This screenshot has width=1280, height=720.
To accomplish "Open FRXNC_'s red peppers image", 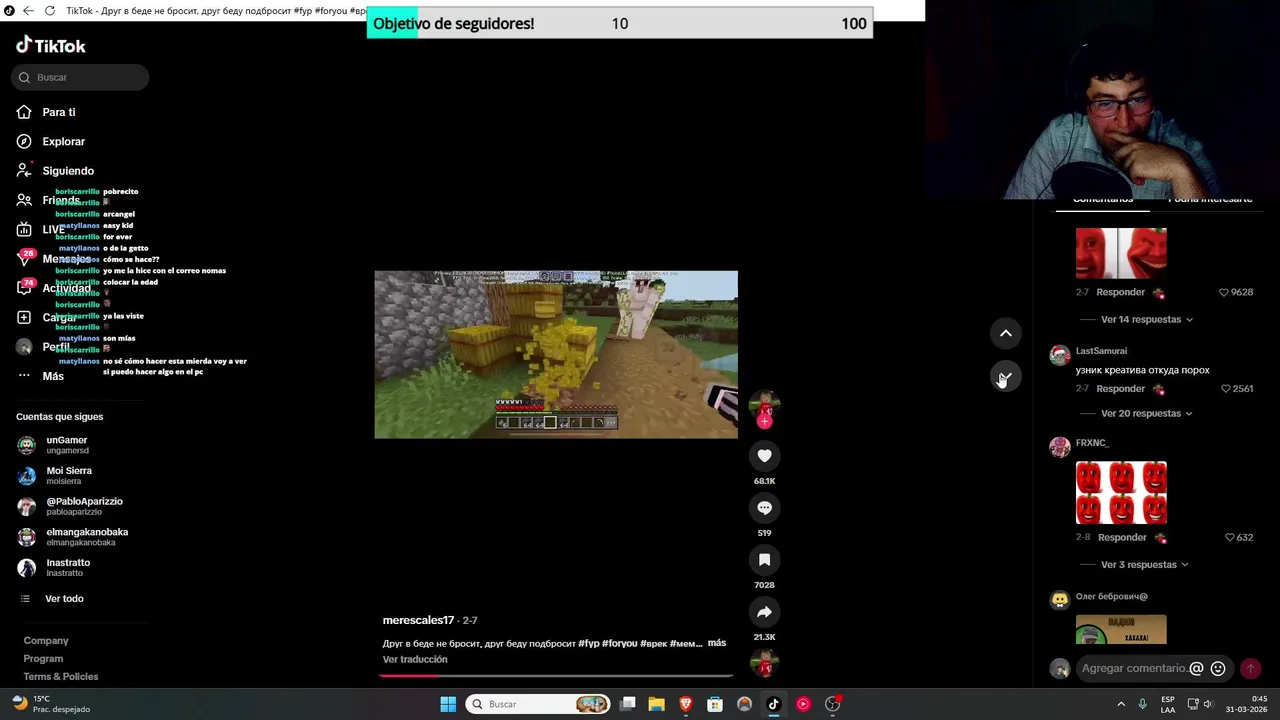I will pyautogui.click(x=1121, y=493).
